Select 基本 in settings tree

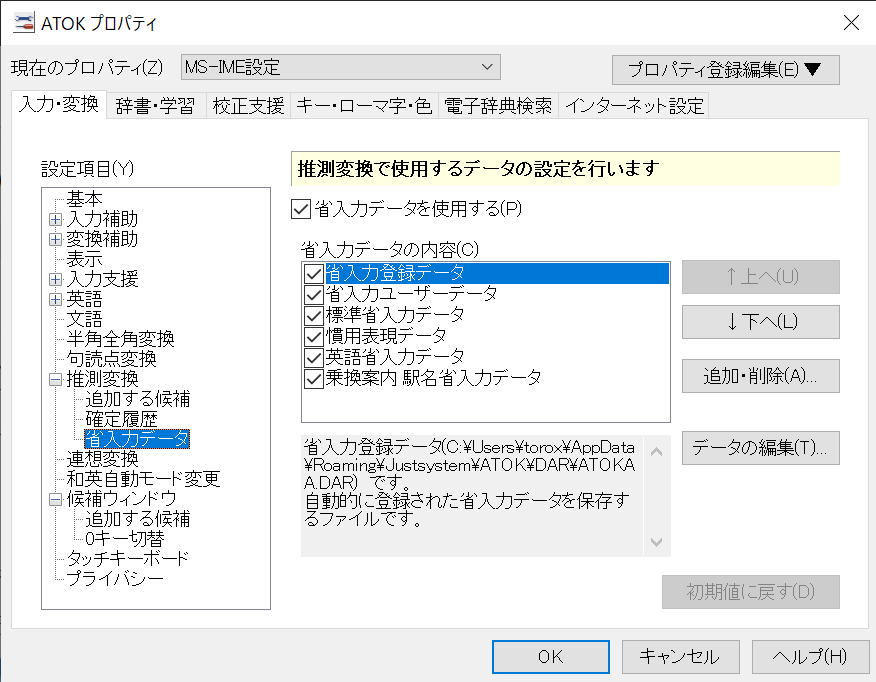point(84,199)
